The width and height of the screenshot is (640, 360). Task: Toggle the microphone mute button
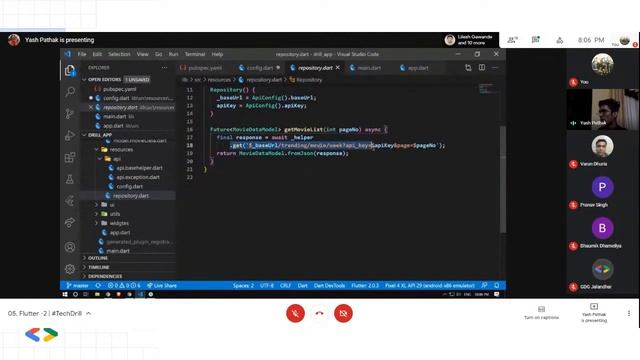[296, 313]
